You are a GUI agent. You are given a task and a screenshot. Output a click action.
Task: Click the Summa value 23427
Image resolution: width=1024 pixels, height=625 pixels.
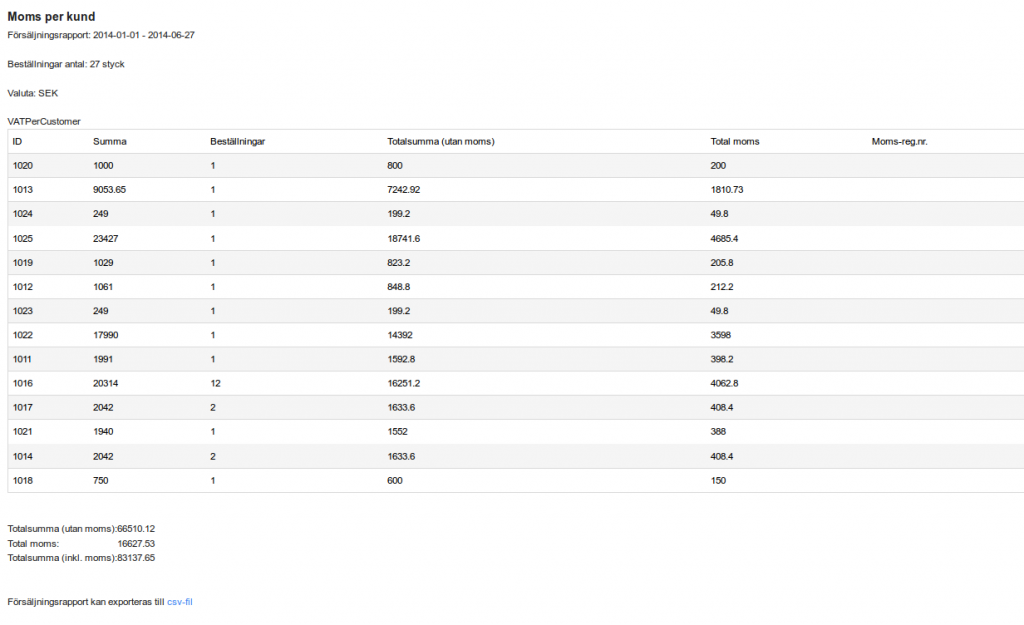pos(106,239)
